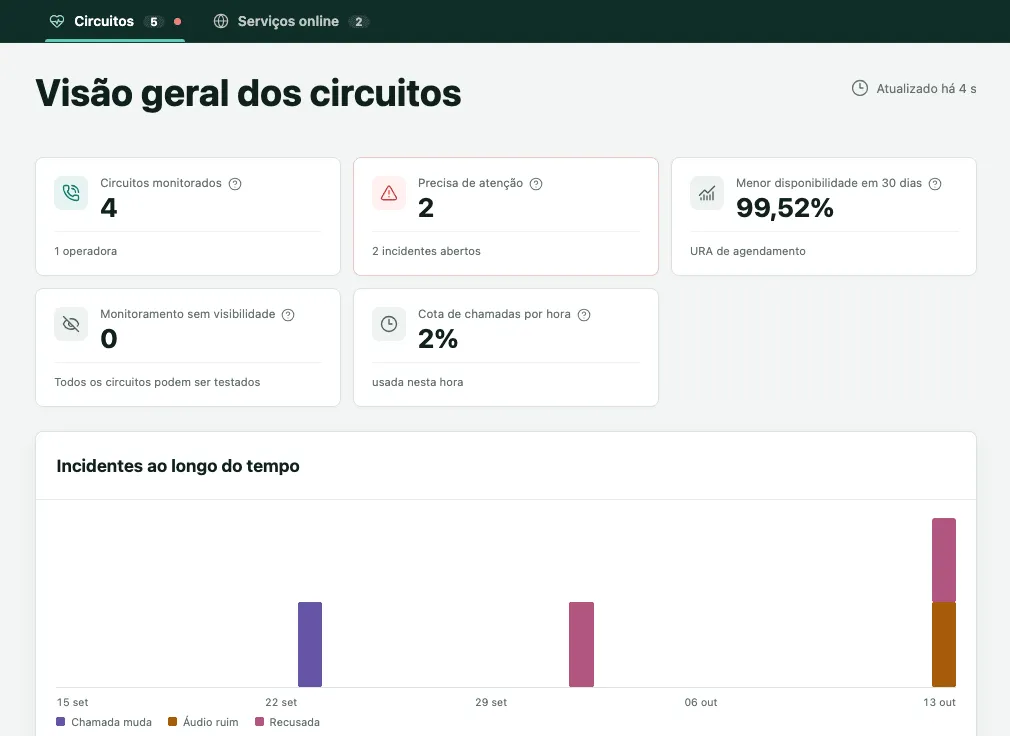Click the clock icon in Cota de chamadas card
Screen dimensions: 1010x736
click(x=389, y=324)
